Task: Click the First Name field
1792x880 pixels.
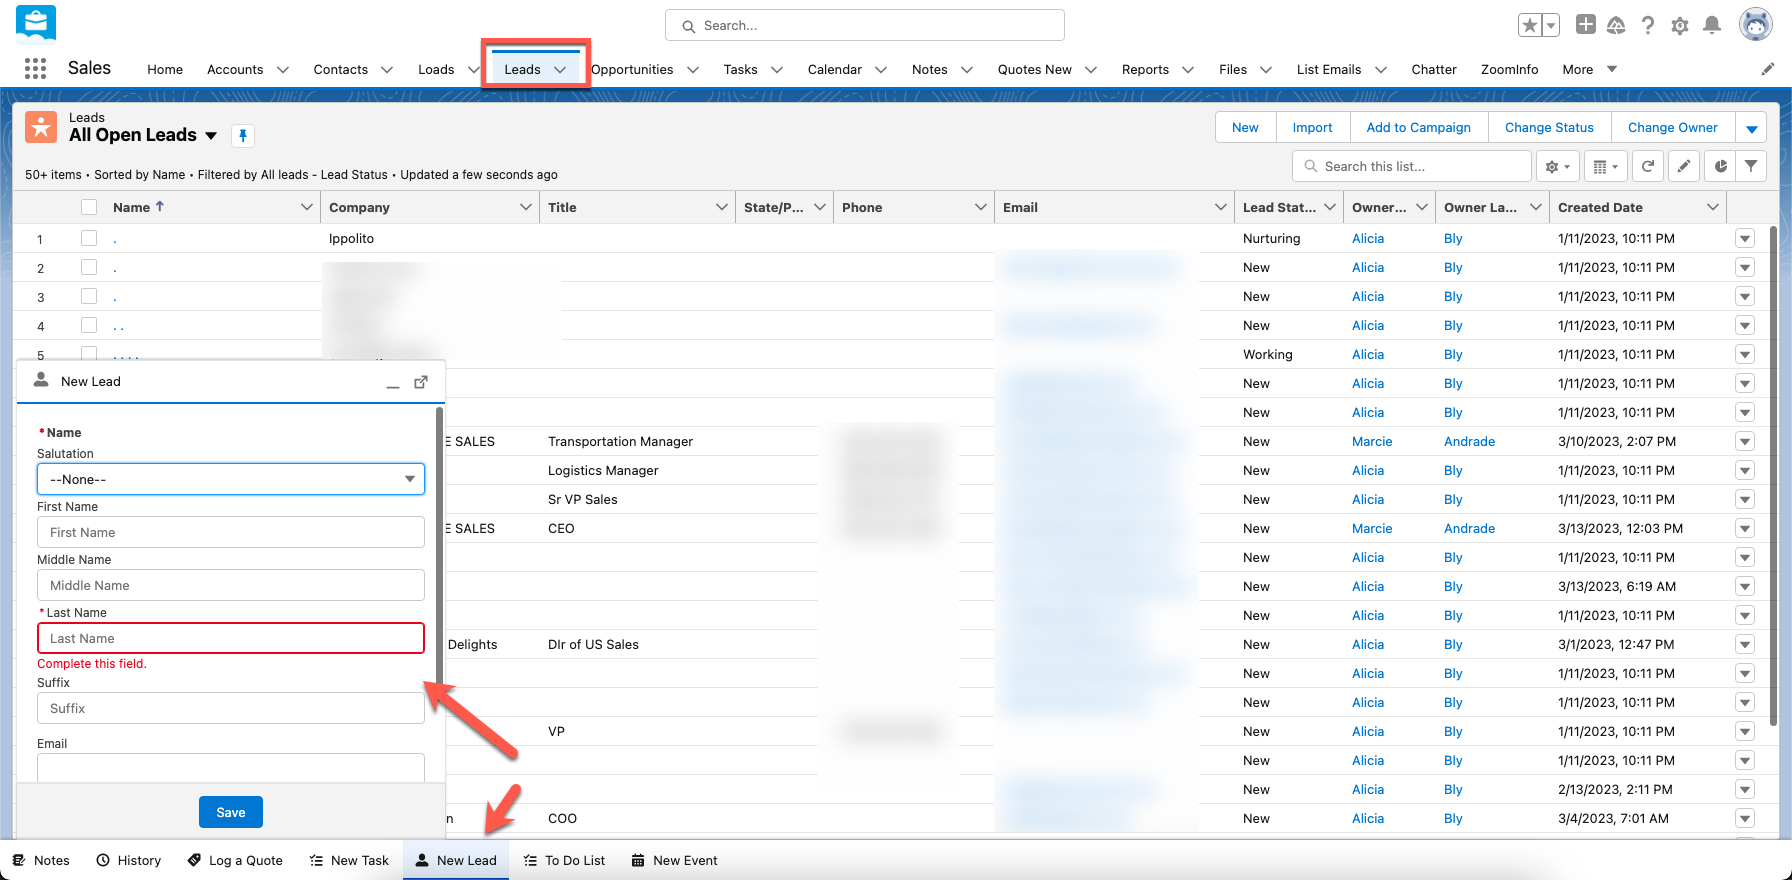Action: coord(231,532)
